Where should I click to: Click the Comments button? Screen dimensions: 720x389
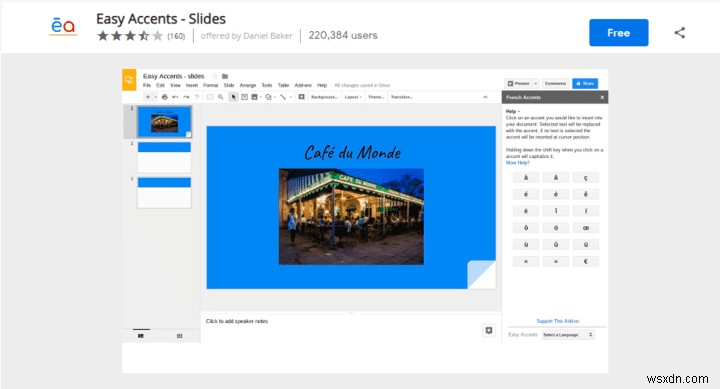point(555,84)
